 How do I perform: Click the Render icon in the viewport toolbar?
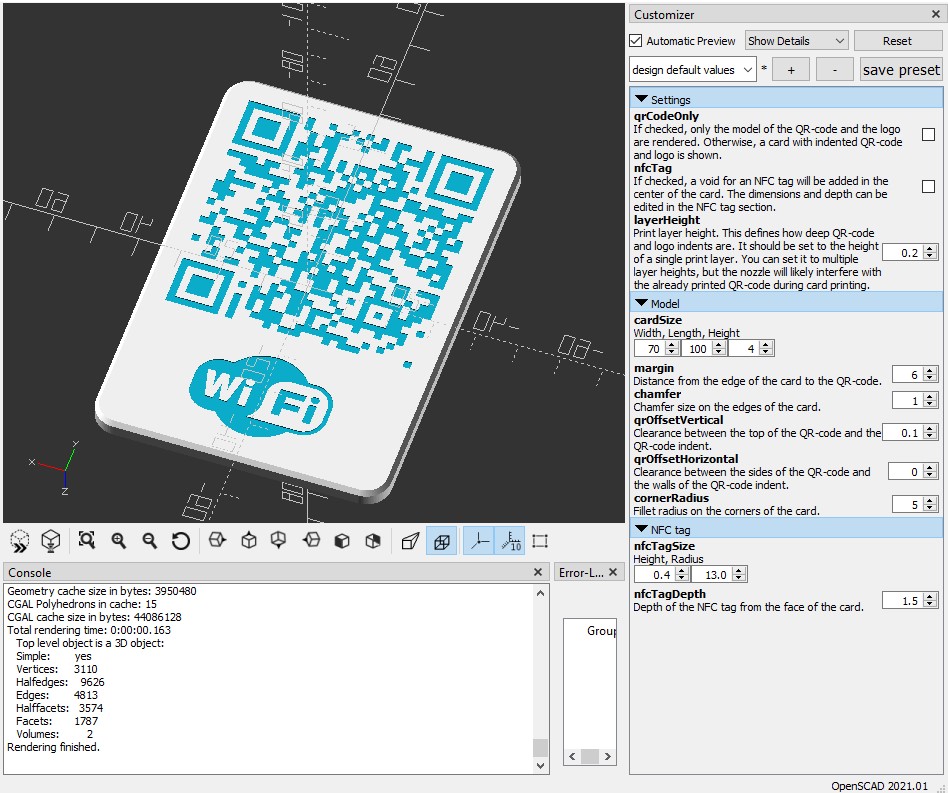50,540
